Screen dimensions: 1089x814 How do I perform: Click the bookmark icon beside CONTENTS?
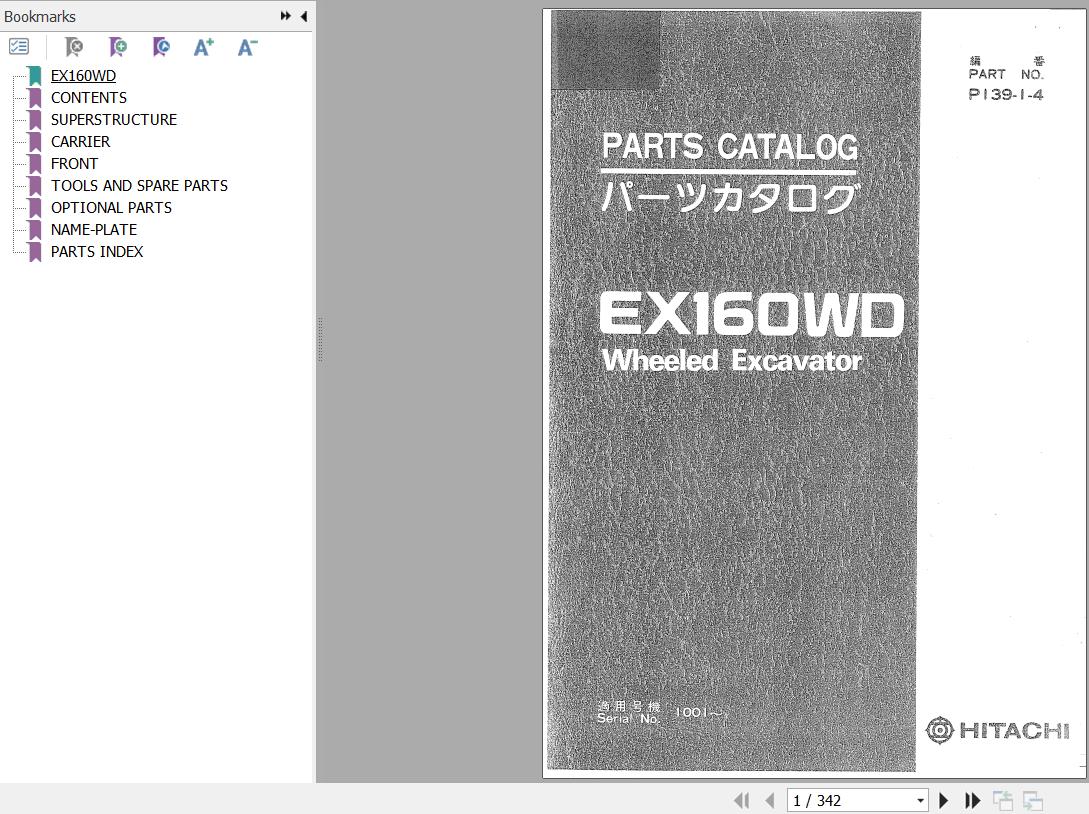point(35,98)
